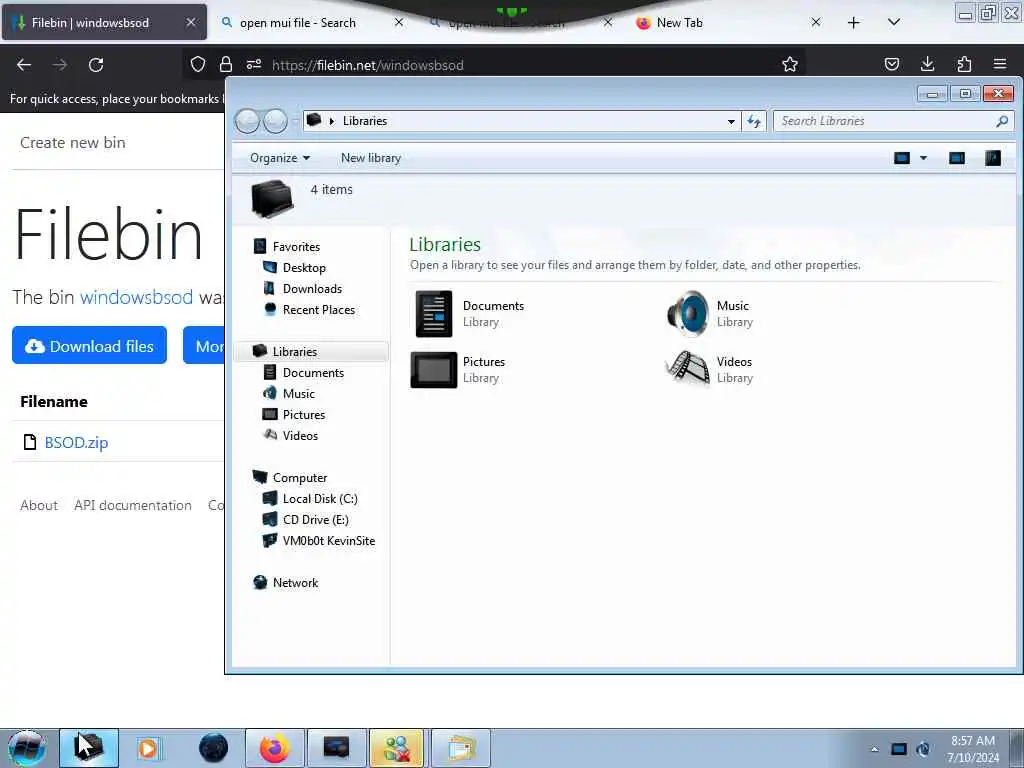Save page to Pocket icon
The image size is (1024, 768).
[x=891, y=64]
